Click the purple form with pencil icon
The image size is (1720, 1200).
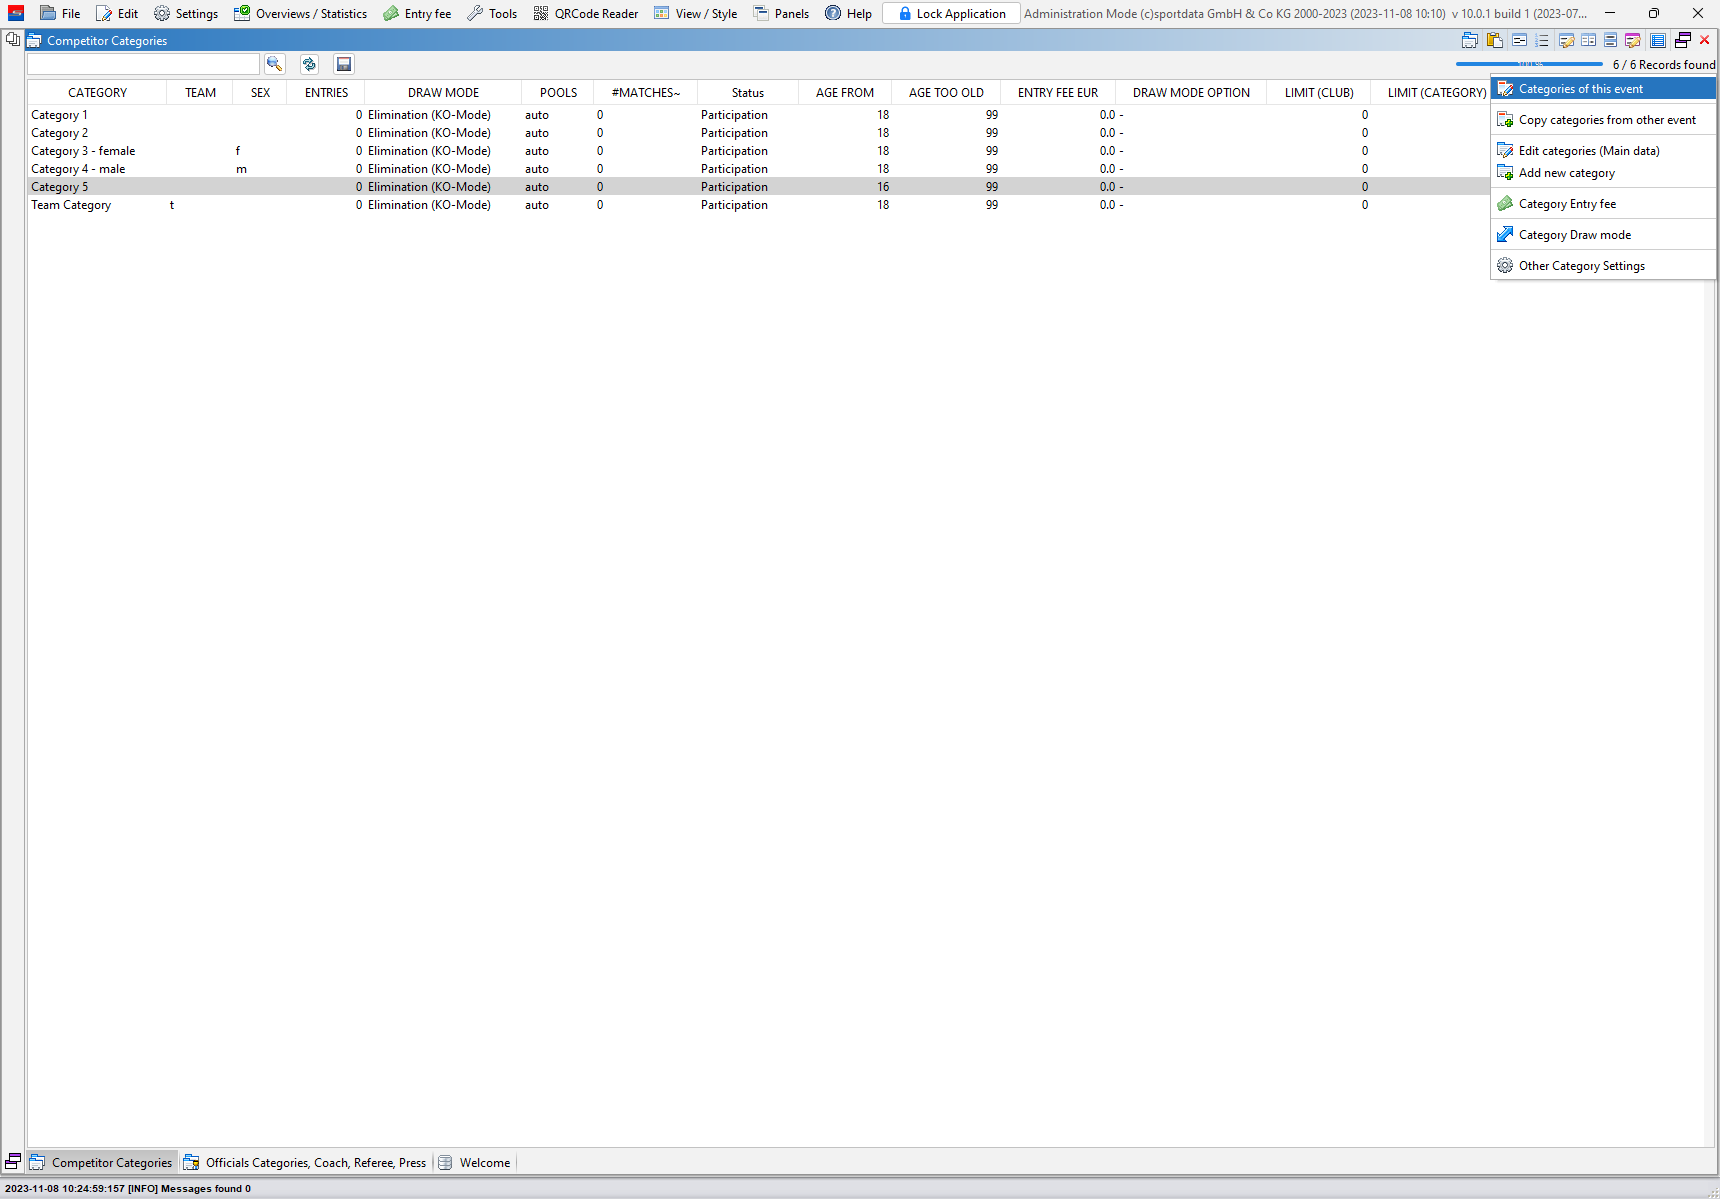click(x=1632, y=40)
